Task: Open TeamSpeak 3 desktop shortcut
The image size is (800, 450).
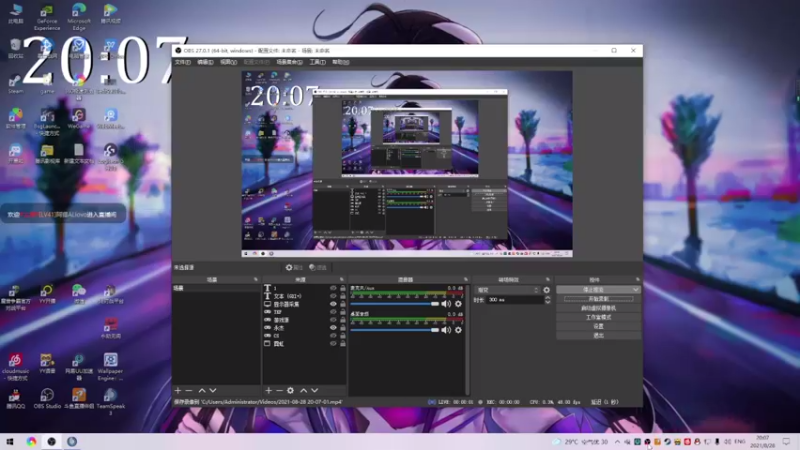Action: tap(110, 401)
